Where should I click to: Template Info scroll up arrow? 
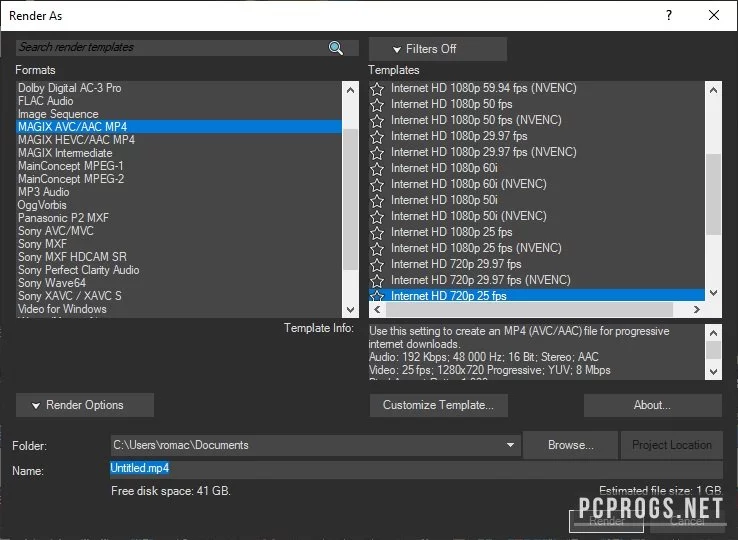(x=714, y=333)
